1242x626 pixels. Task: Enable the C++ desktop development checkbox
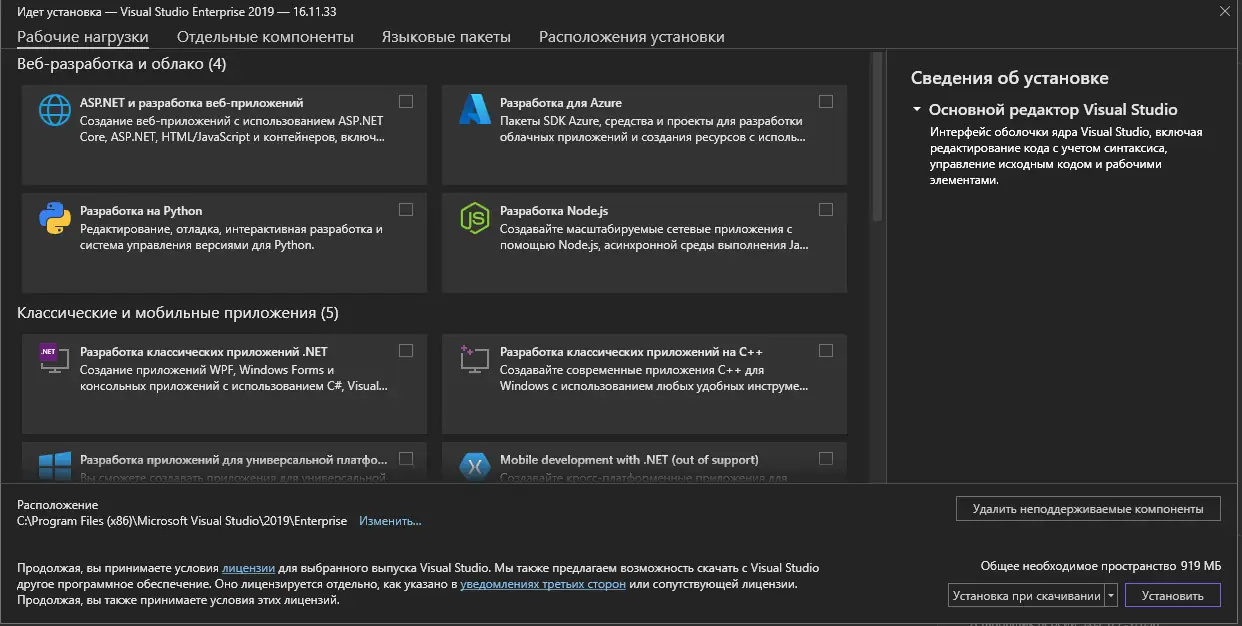coord(826,349)
